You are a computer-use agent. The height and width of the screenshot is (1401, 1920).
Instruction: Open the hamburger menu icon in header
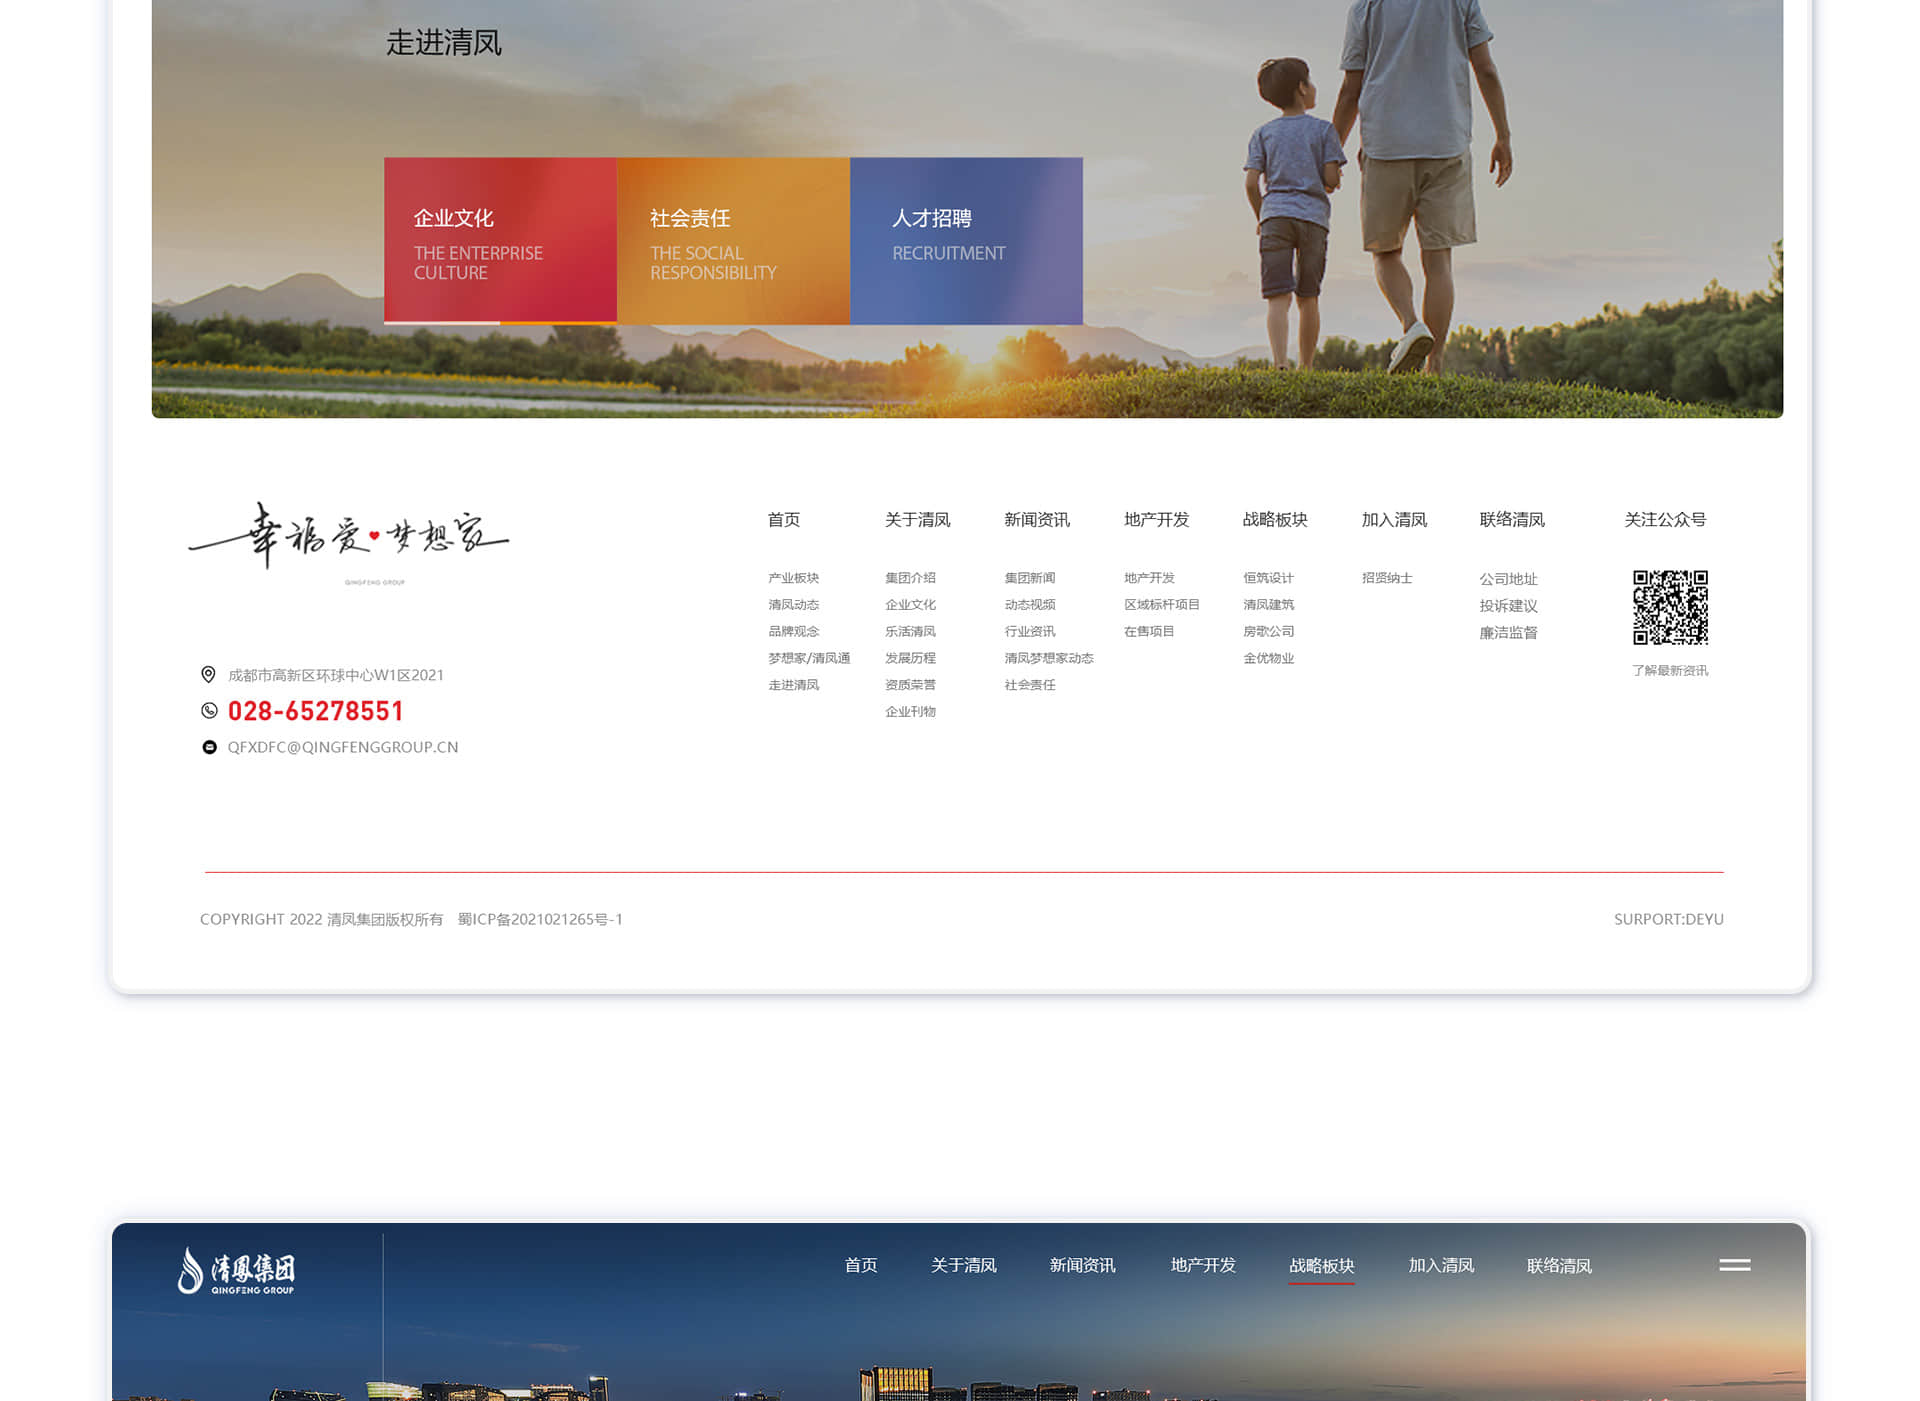(1734, 1265)
